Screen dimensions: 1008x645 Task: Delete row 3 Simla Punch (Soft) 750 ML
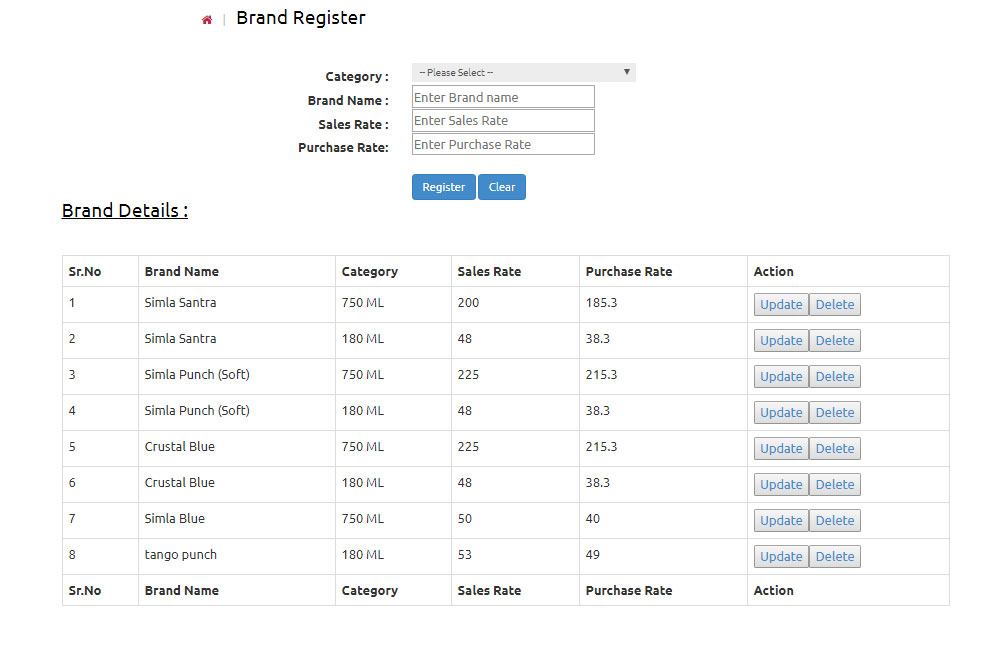[x=834, y=377]
